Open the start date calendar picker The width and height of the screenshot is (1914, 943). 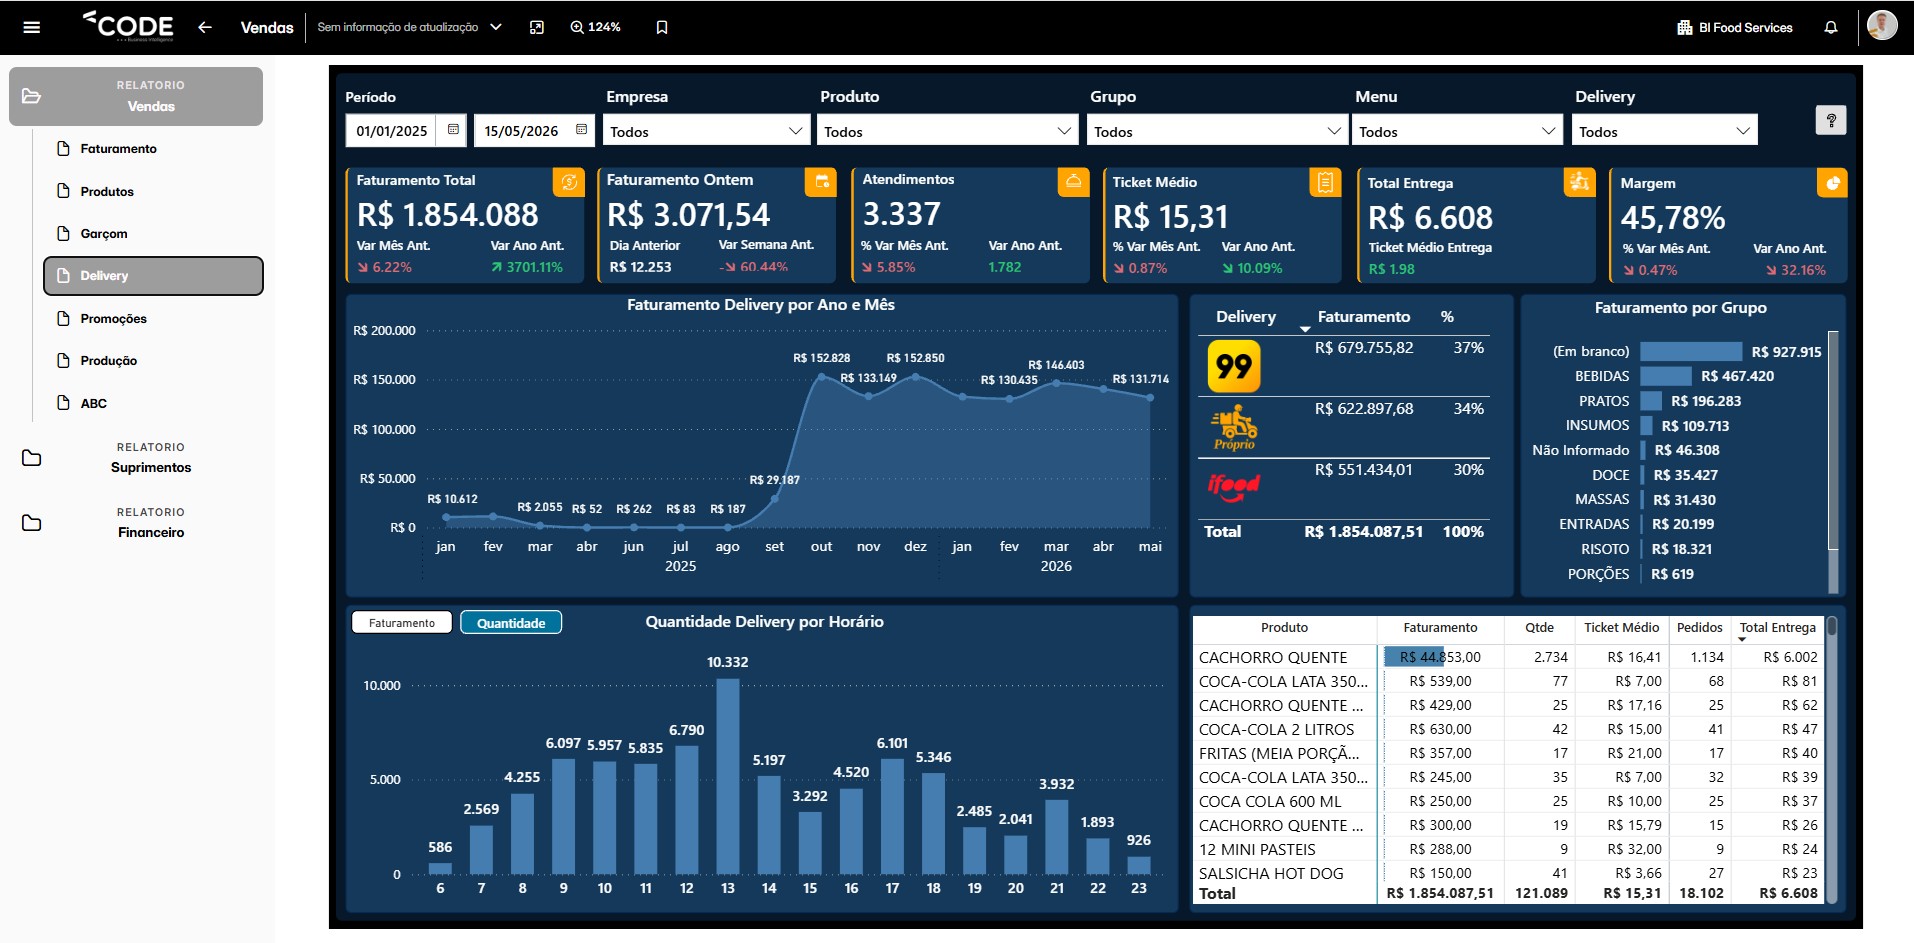[453, 130]
